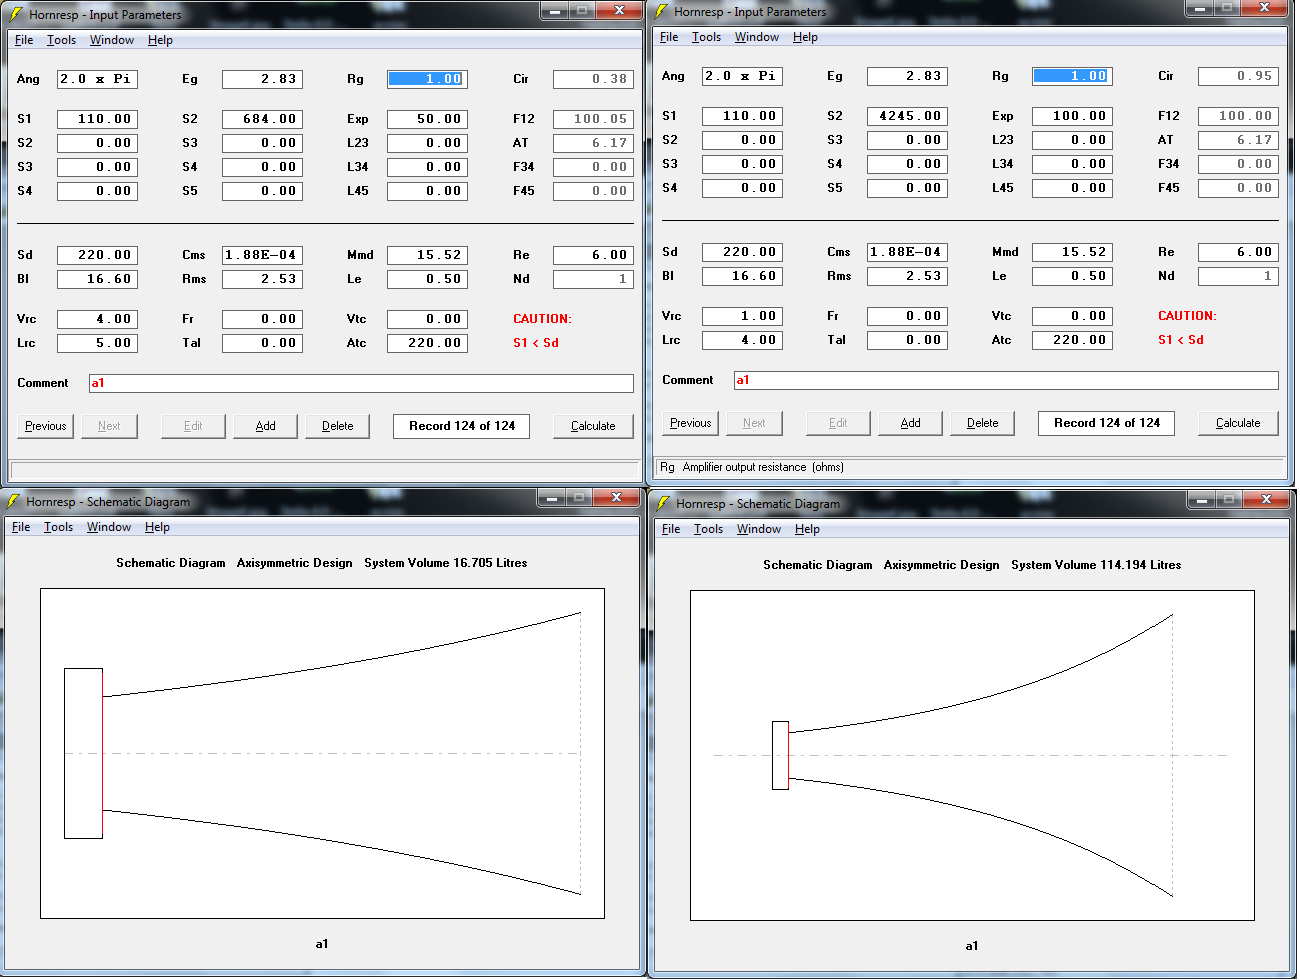
Task: Select Exp field 50.00 in left window
Action: 427,119
